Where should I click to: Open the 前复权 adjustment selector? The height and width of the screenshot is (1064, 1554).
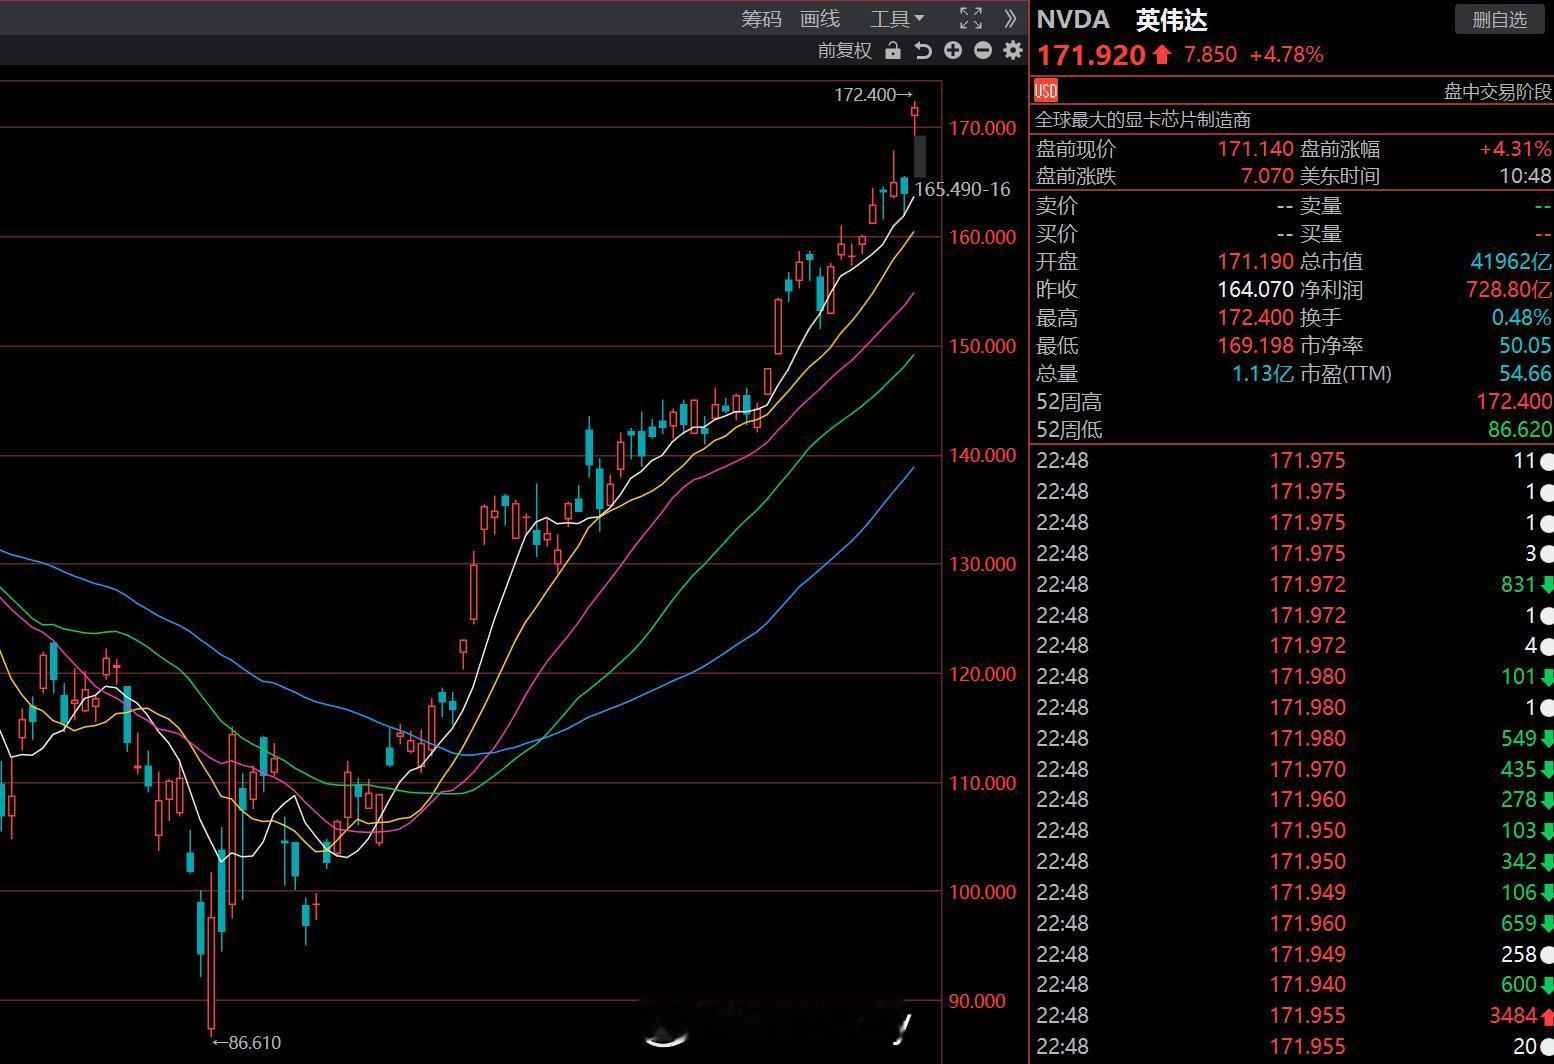[x=845, y=50]
